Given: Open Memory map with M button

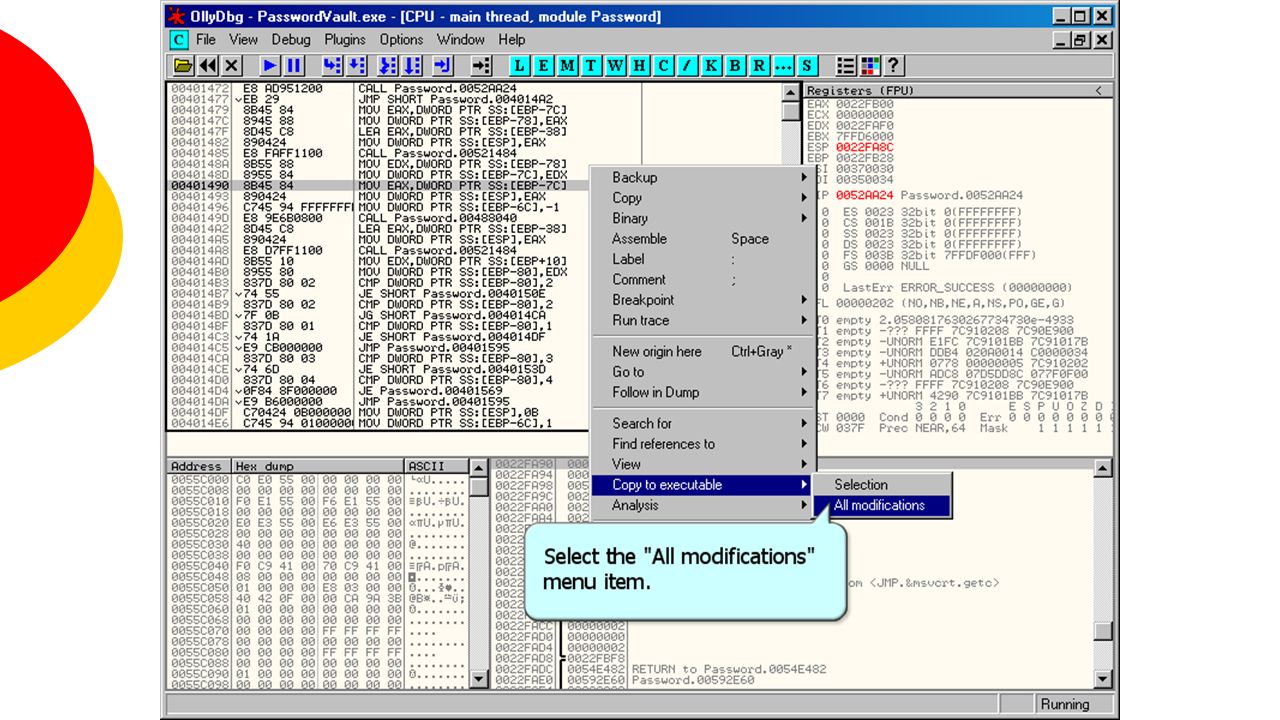Looking at the screenshot, I should (x=567, y=66).
